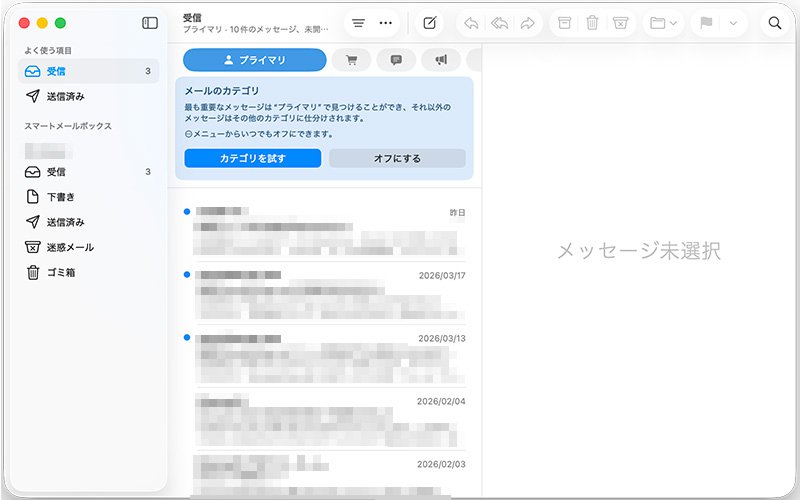Switch to the shopping cart category tab

pos(351,60)
